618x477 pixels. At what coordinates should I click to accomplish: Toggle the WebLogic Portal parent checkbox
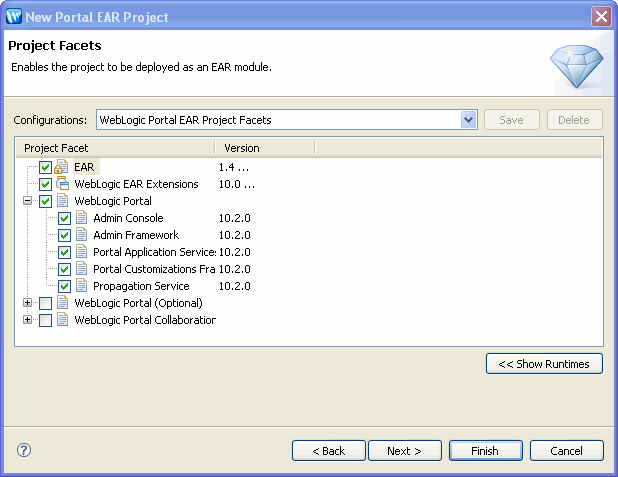click(x=45, y=201)
